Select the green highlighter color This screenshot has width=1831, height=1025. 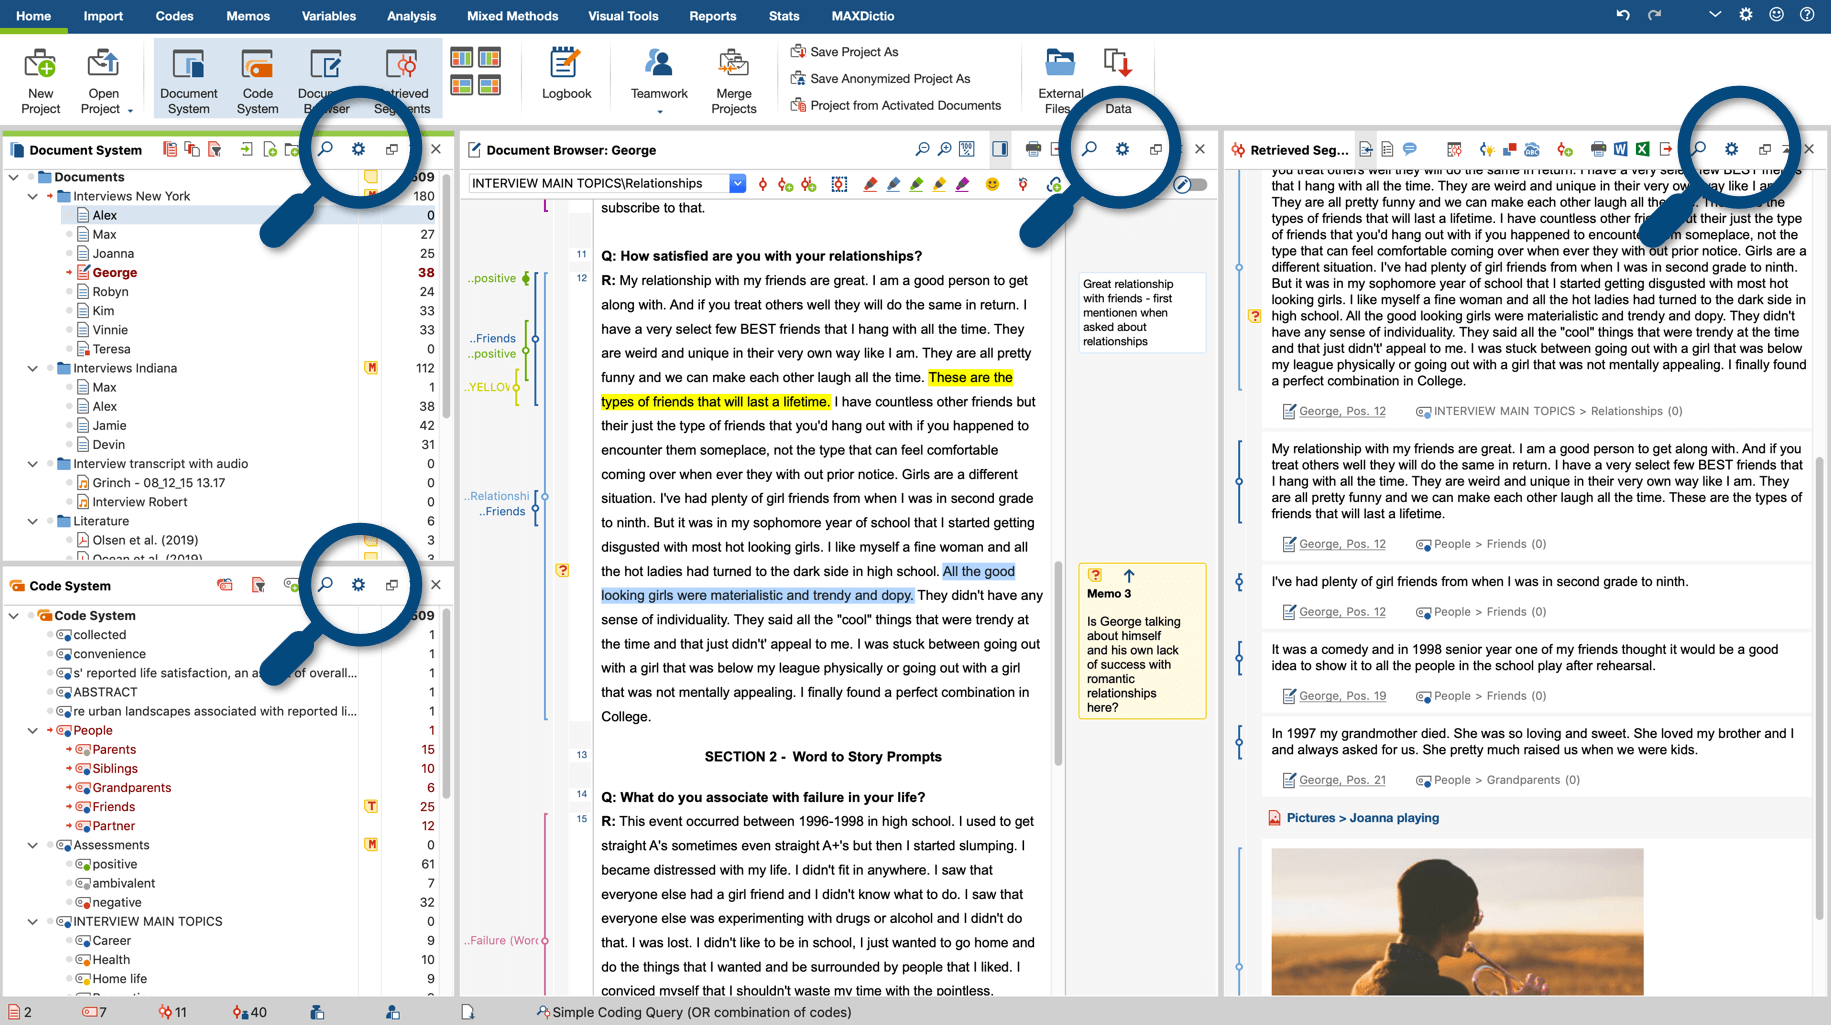click(x=916, y=184)
